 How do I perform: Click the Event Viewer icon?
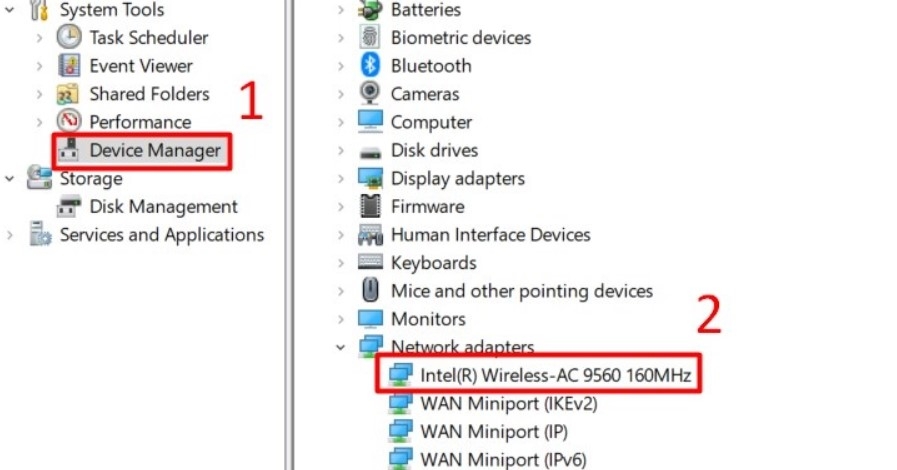(69, 66)
